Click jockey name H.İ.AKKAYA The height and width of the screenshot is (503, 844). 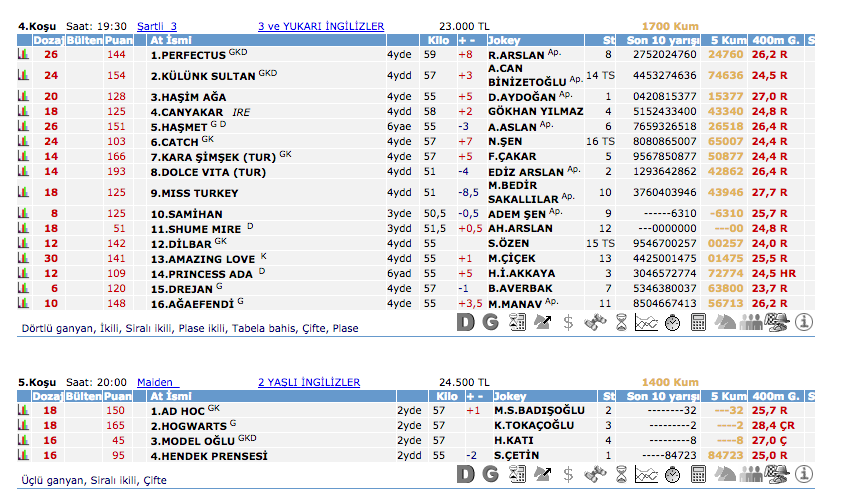coord(522,274)
